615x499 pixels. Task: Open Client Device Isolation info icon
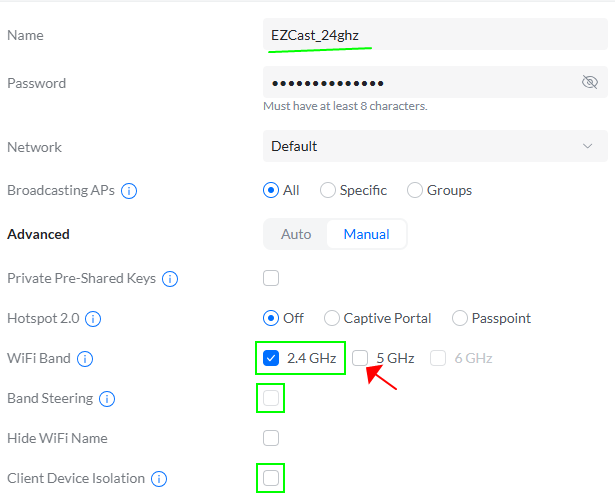[159, 479]
